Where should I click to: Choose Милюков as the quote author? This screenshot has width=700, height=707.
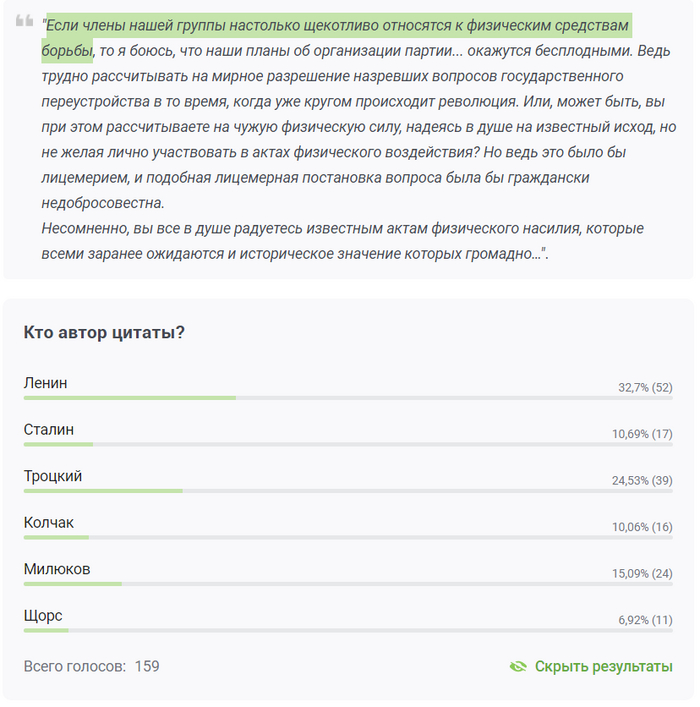(57, 569)
